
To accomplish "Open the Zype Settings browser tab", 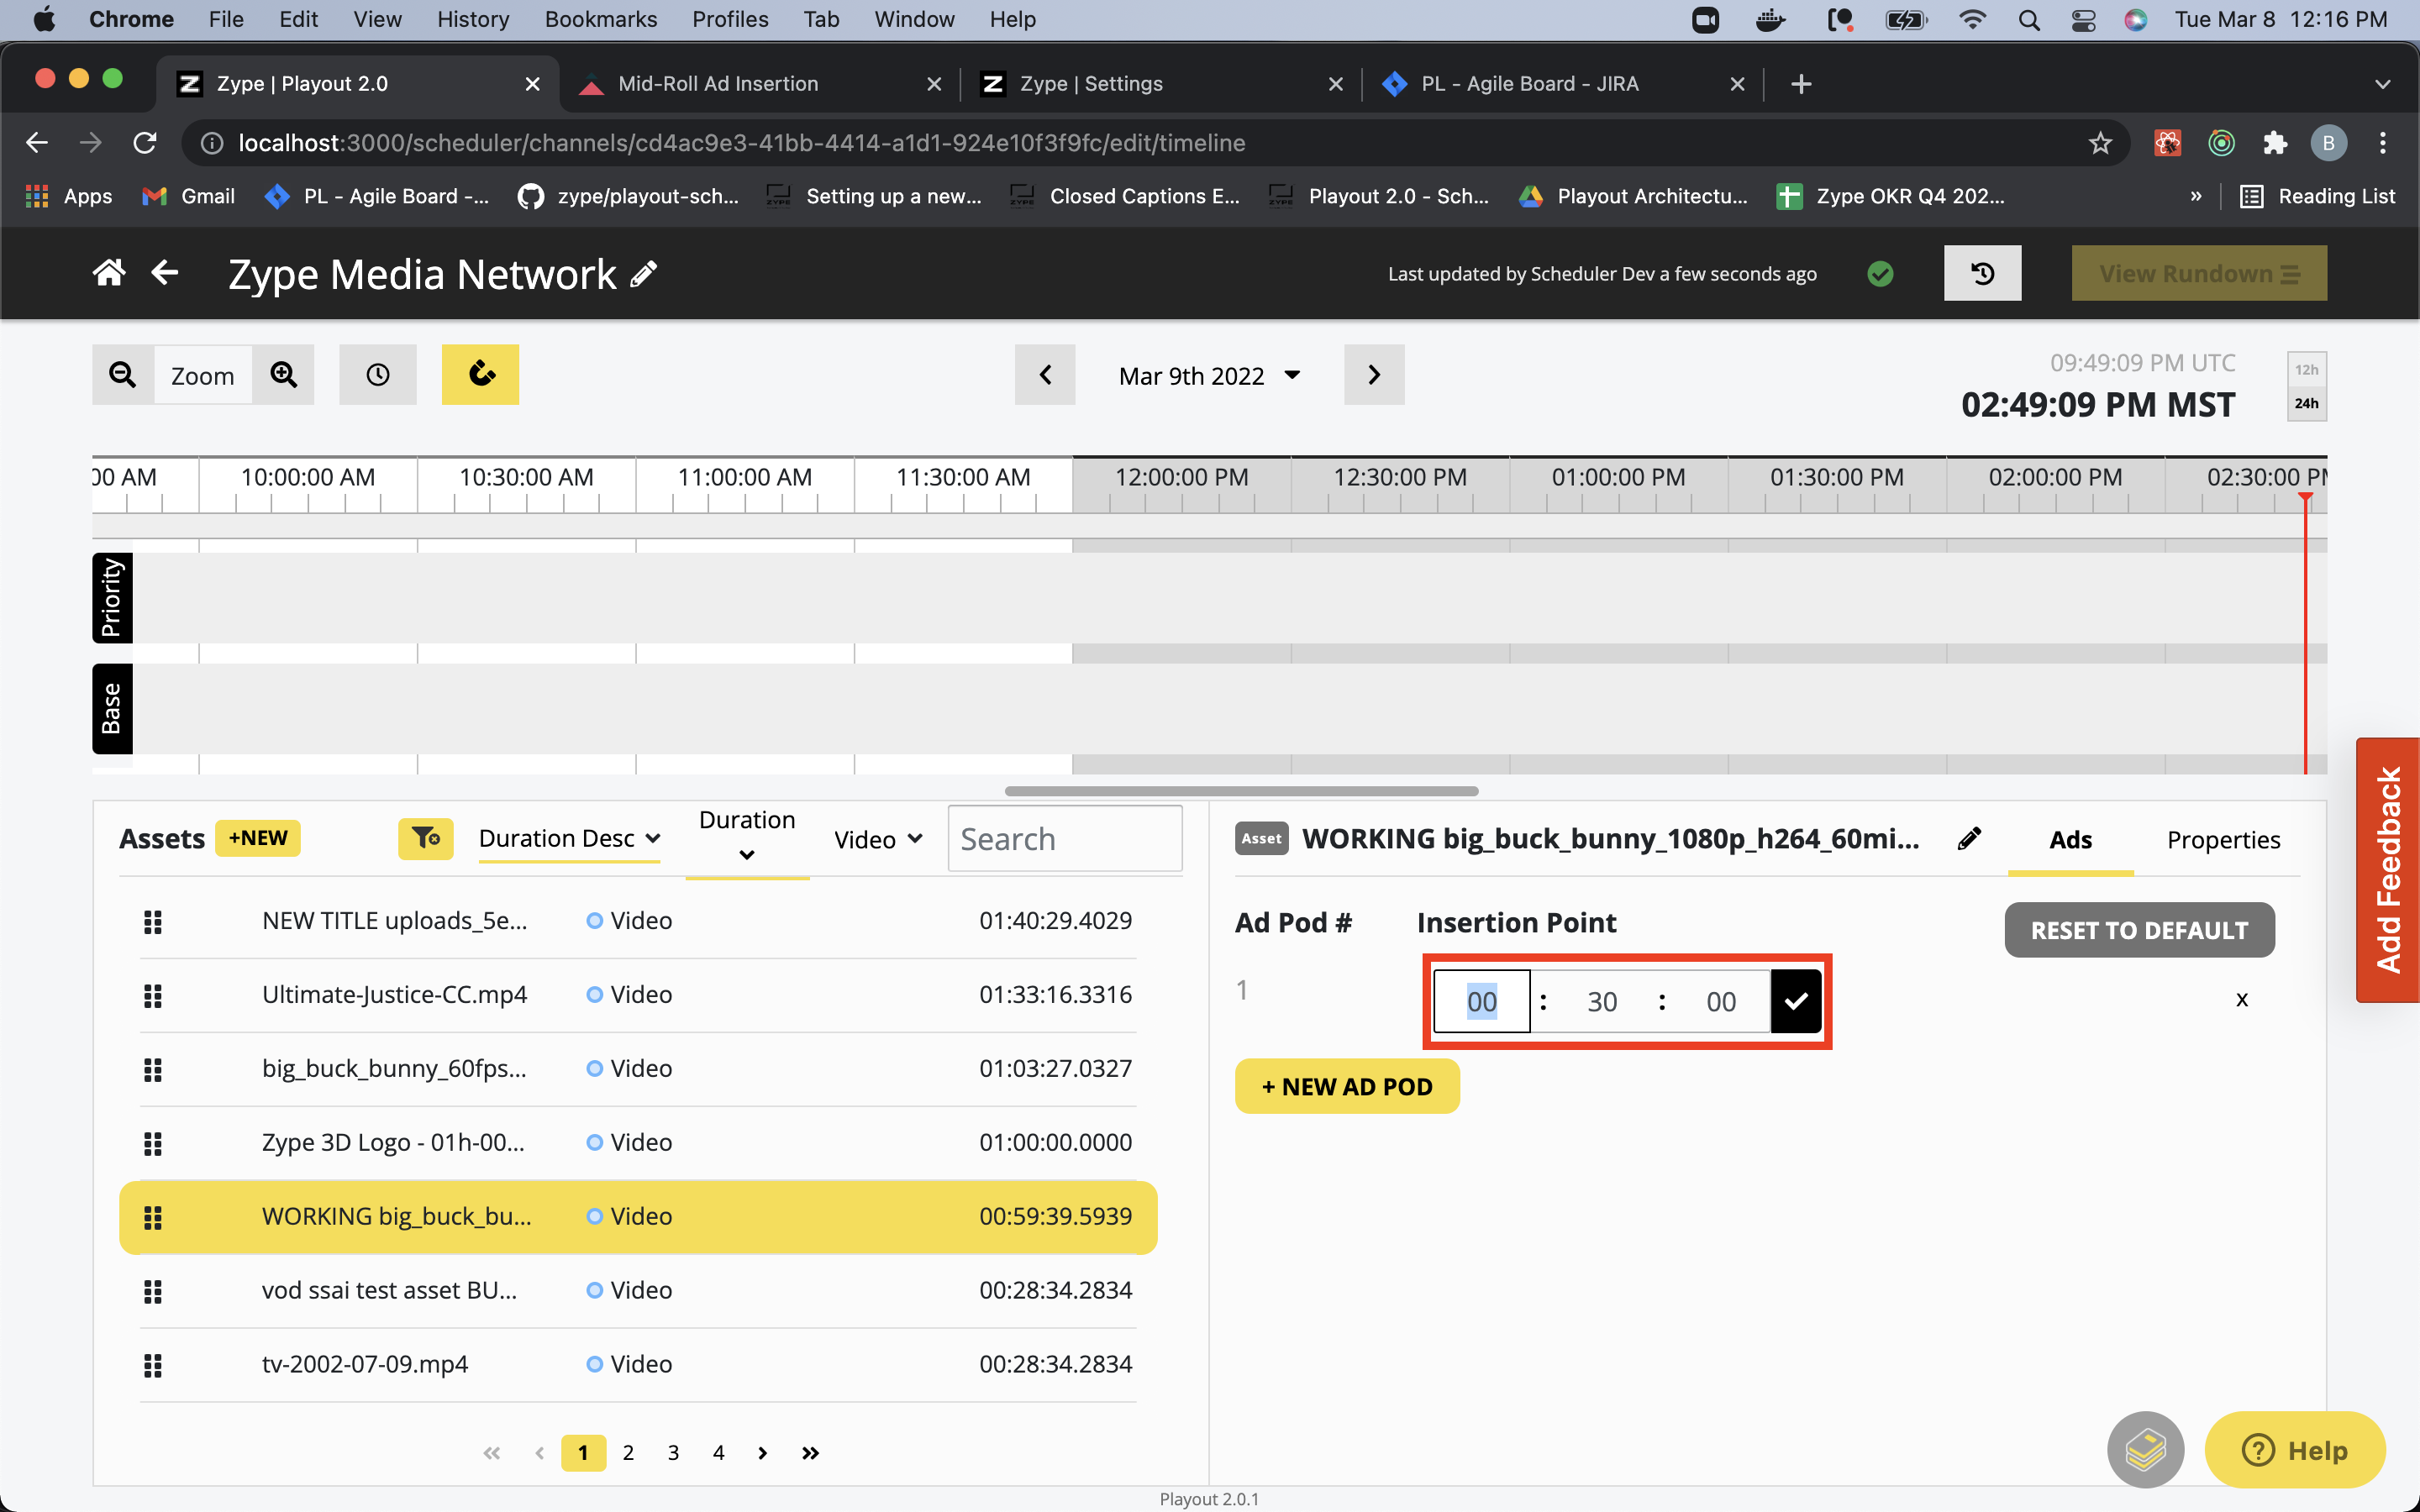I will (1160, 84).
